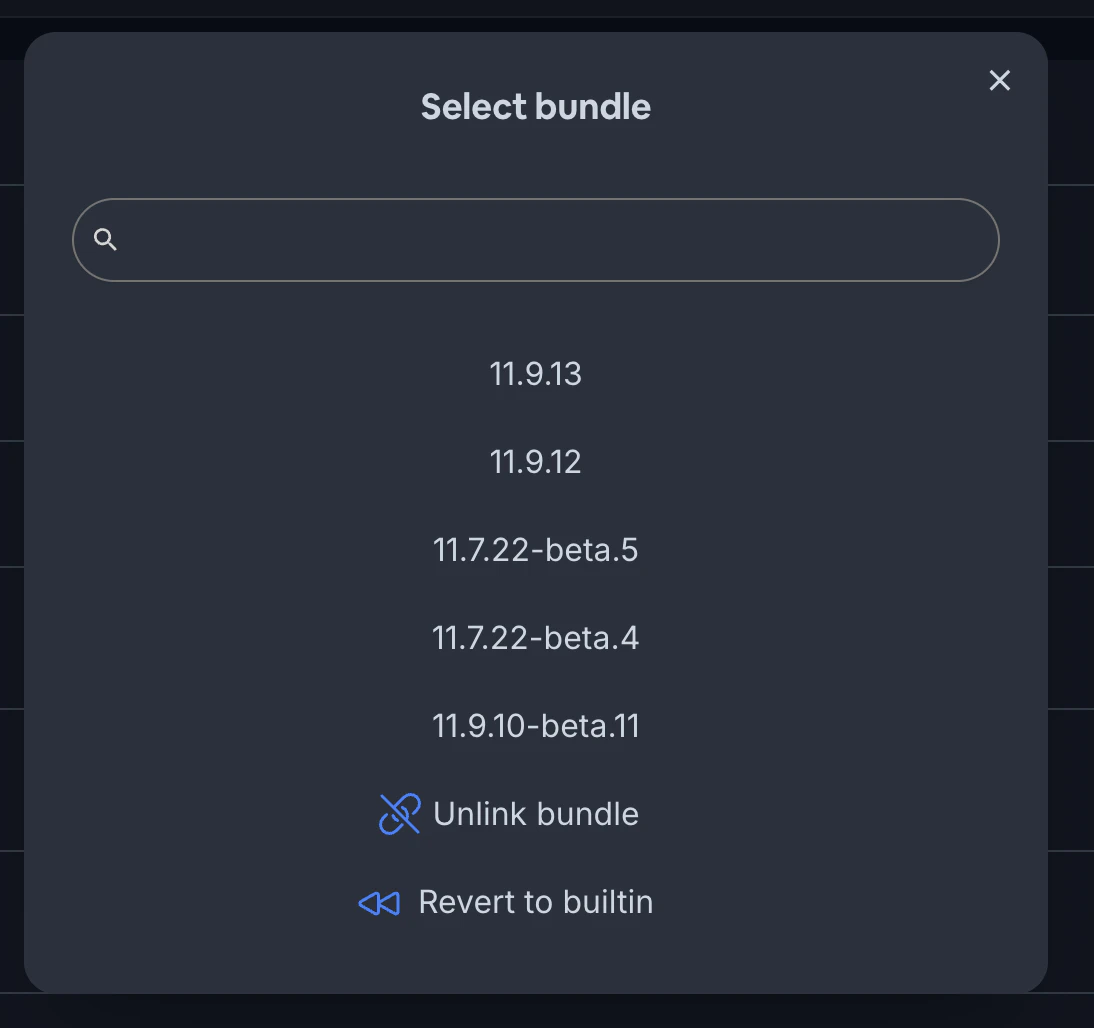Click Revert to builtin
Image resolution: width=1094 pixels, height=1028 pixels.
pos(536,902)
